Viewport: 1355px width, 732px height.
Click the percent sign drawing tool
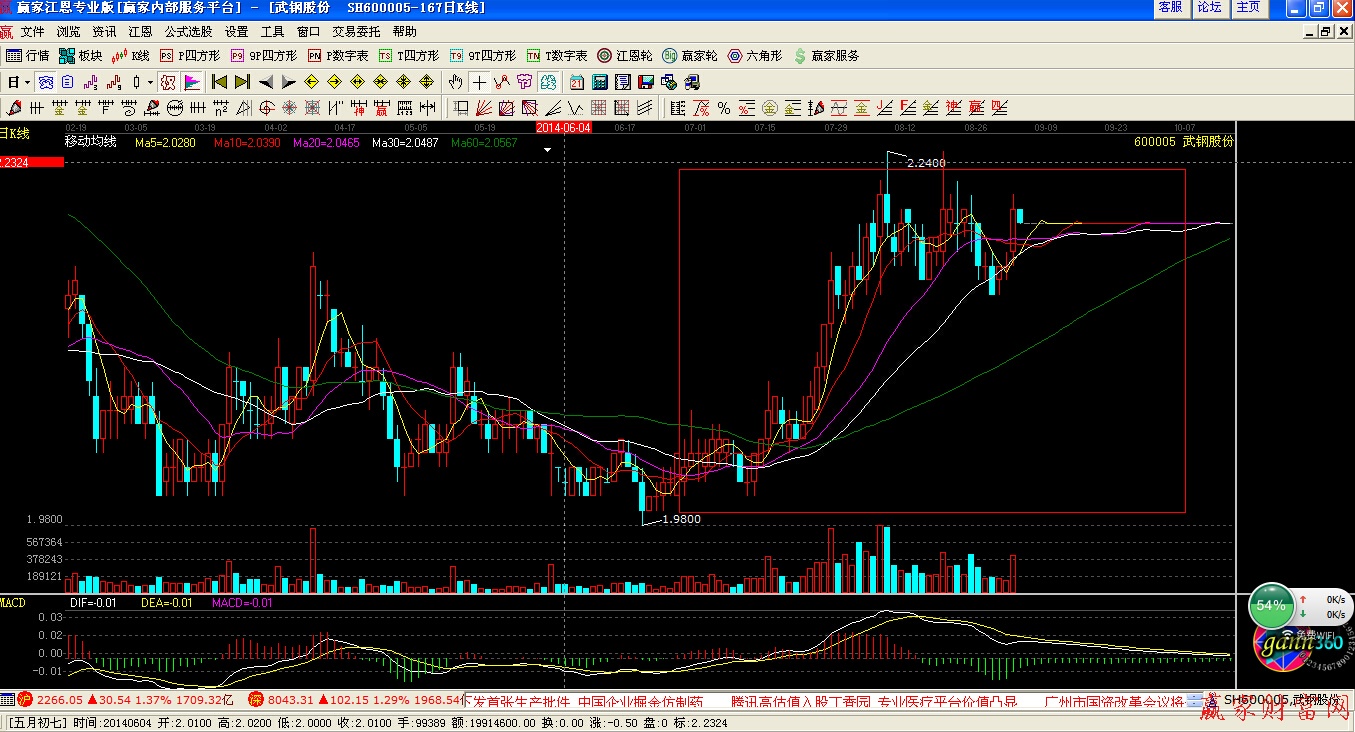[723, 108]
